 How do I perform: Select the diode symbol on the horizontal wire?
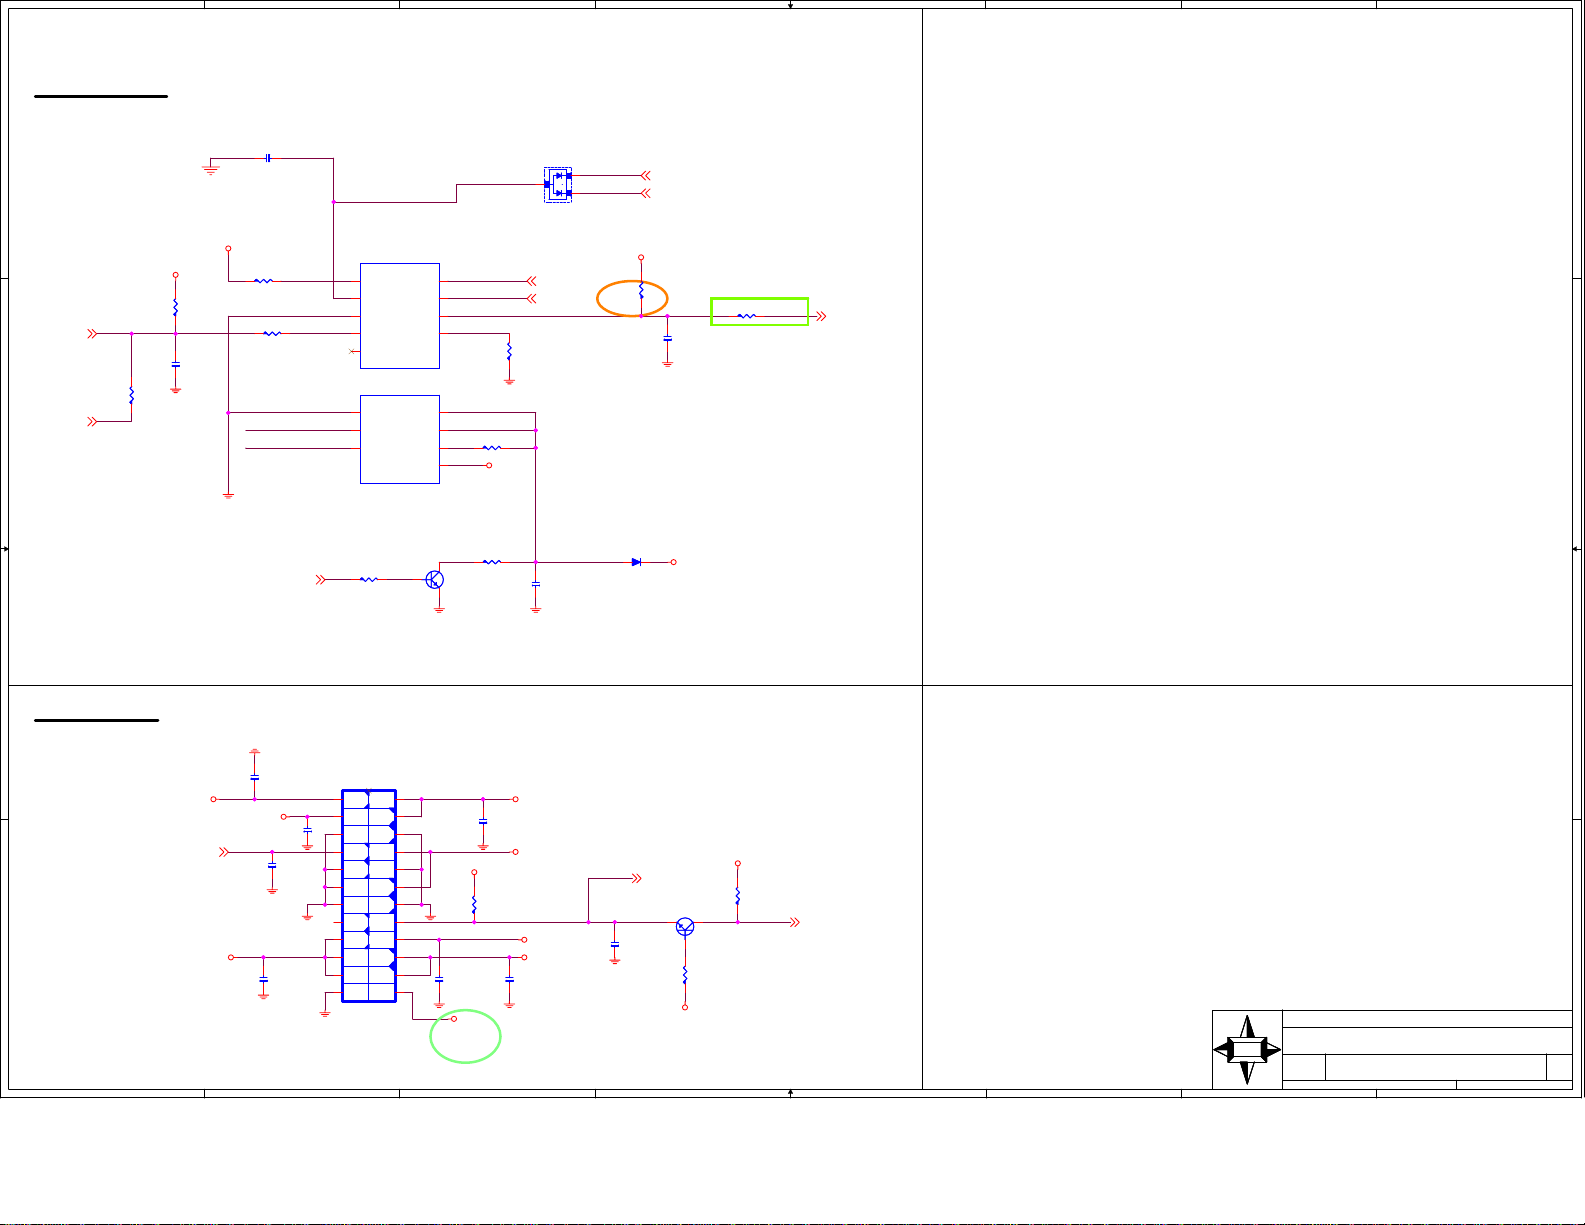click(x=636, y=562)
